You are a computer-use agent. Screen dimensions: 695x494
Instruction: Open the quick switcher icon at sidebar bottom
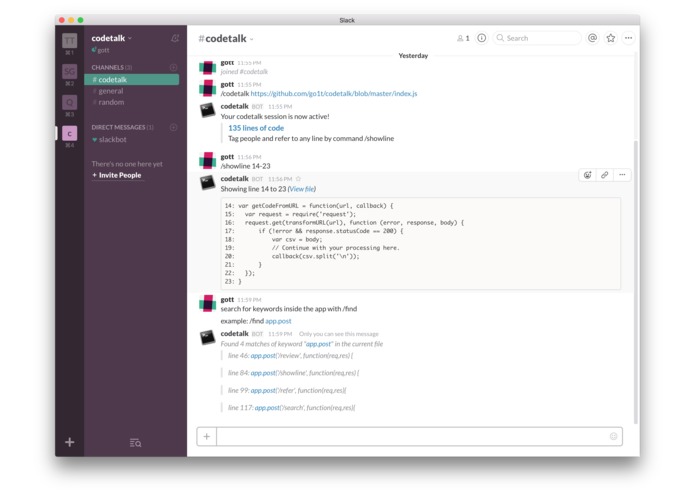coord(135,443)
